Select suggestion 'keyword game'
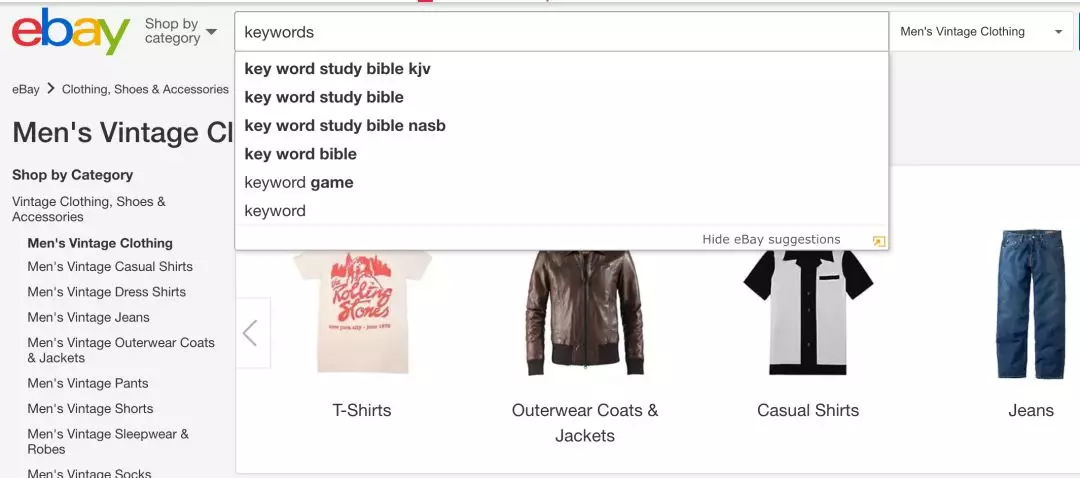 point(299,183)
